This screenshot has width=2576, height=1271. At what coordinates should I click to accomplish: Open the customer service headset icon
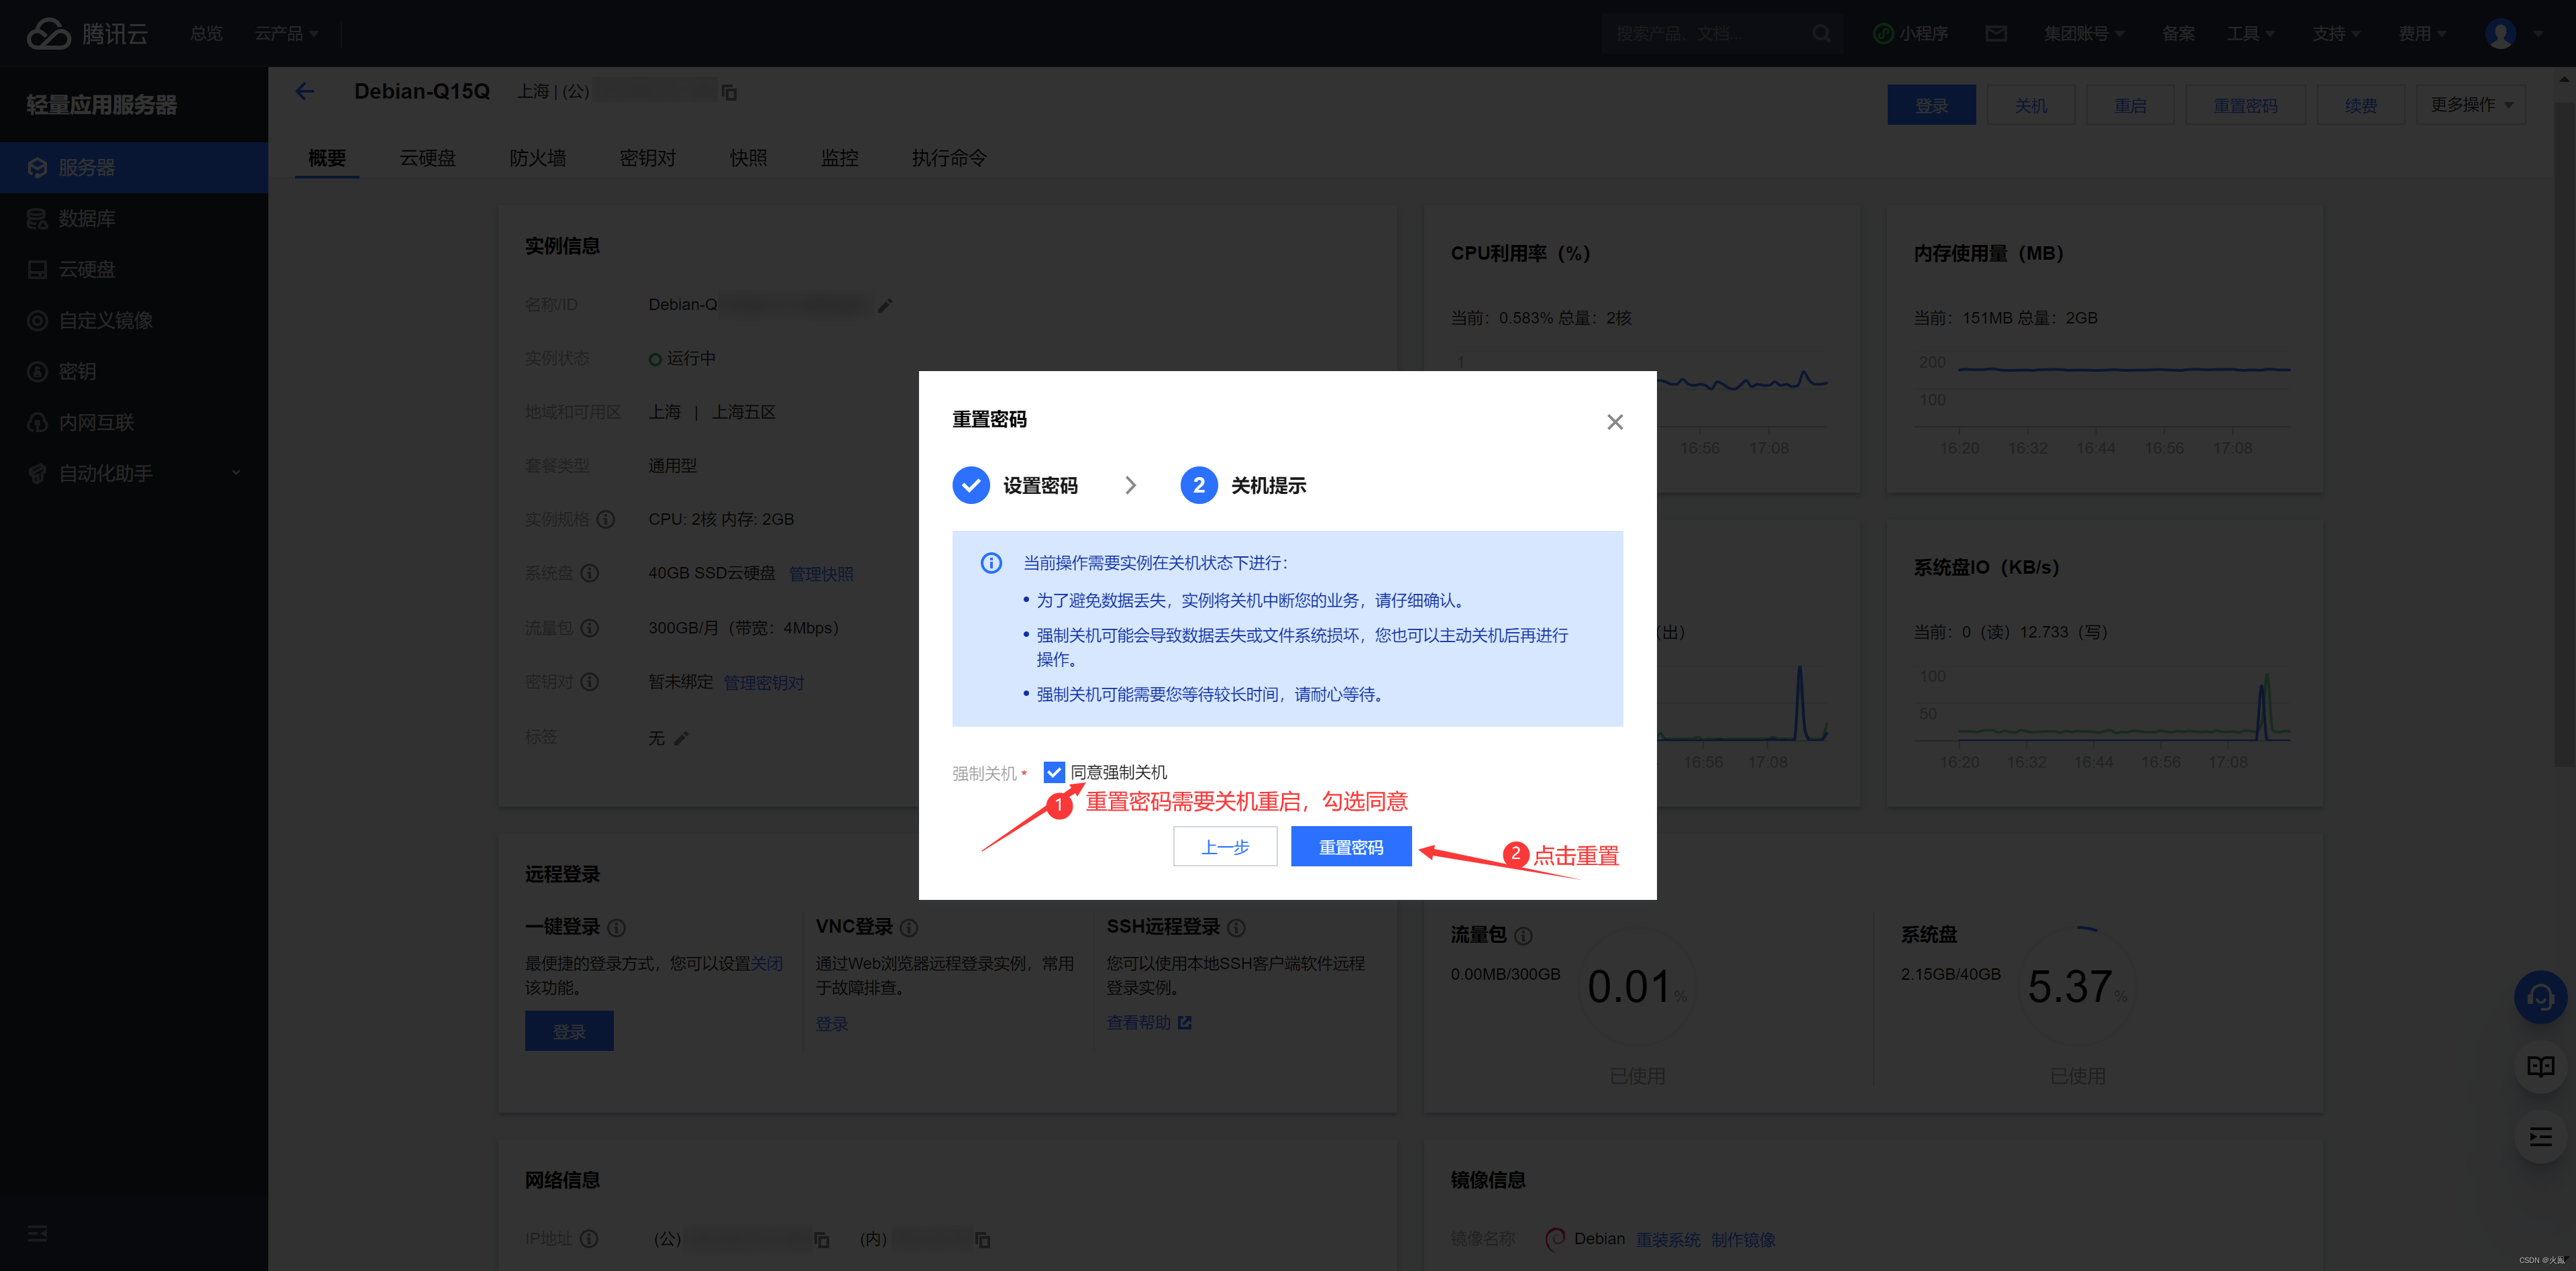2541,997
